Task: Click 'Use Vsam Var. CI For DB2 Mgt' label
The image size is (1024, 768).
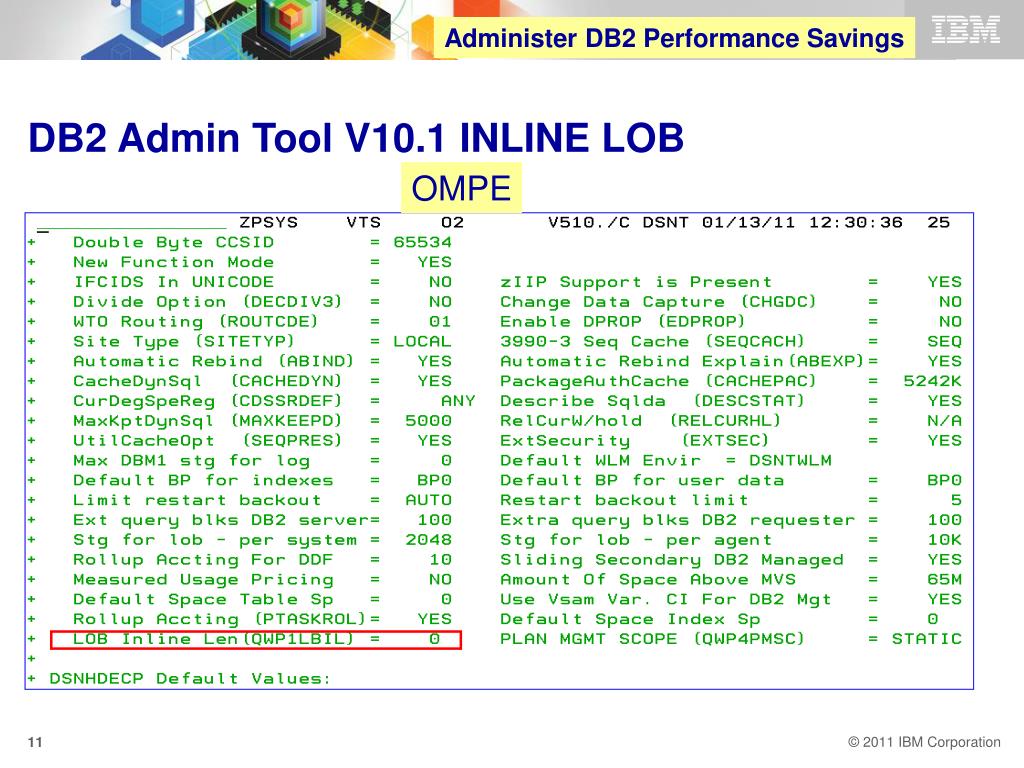Action: 665,600
